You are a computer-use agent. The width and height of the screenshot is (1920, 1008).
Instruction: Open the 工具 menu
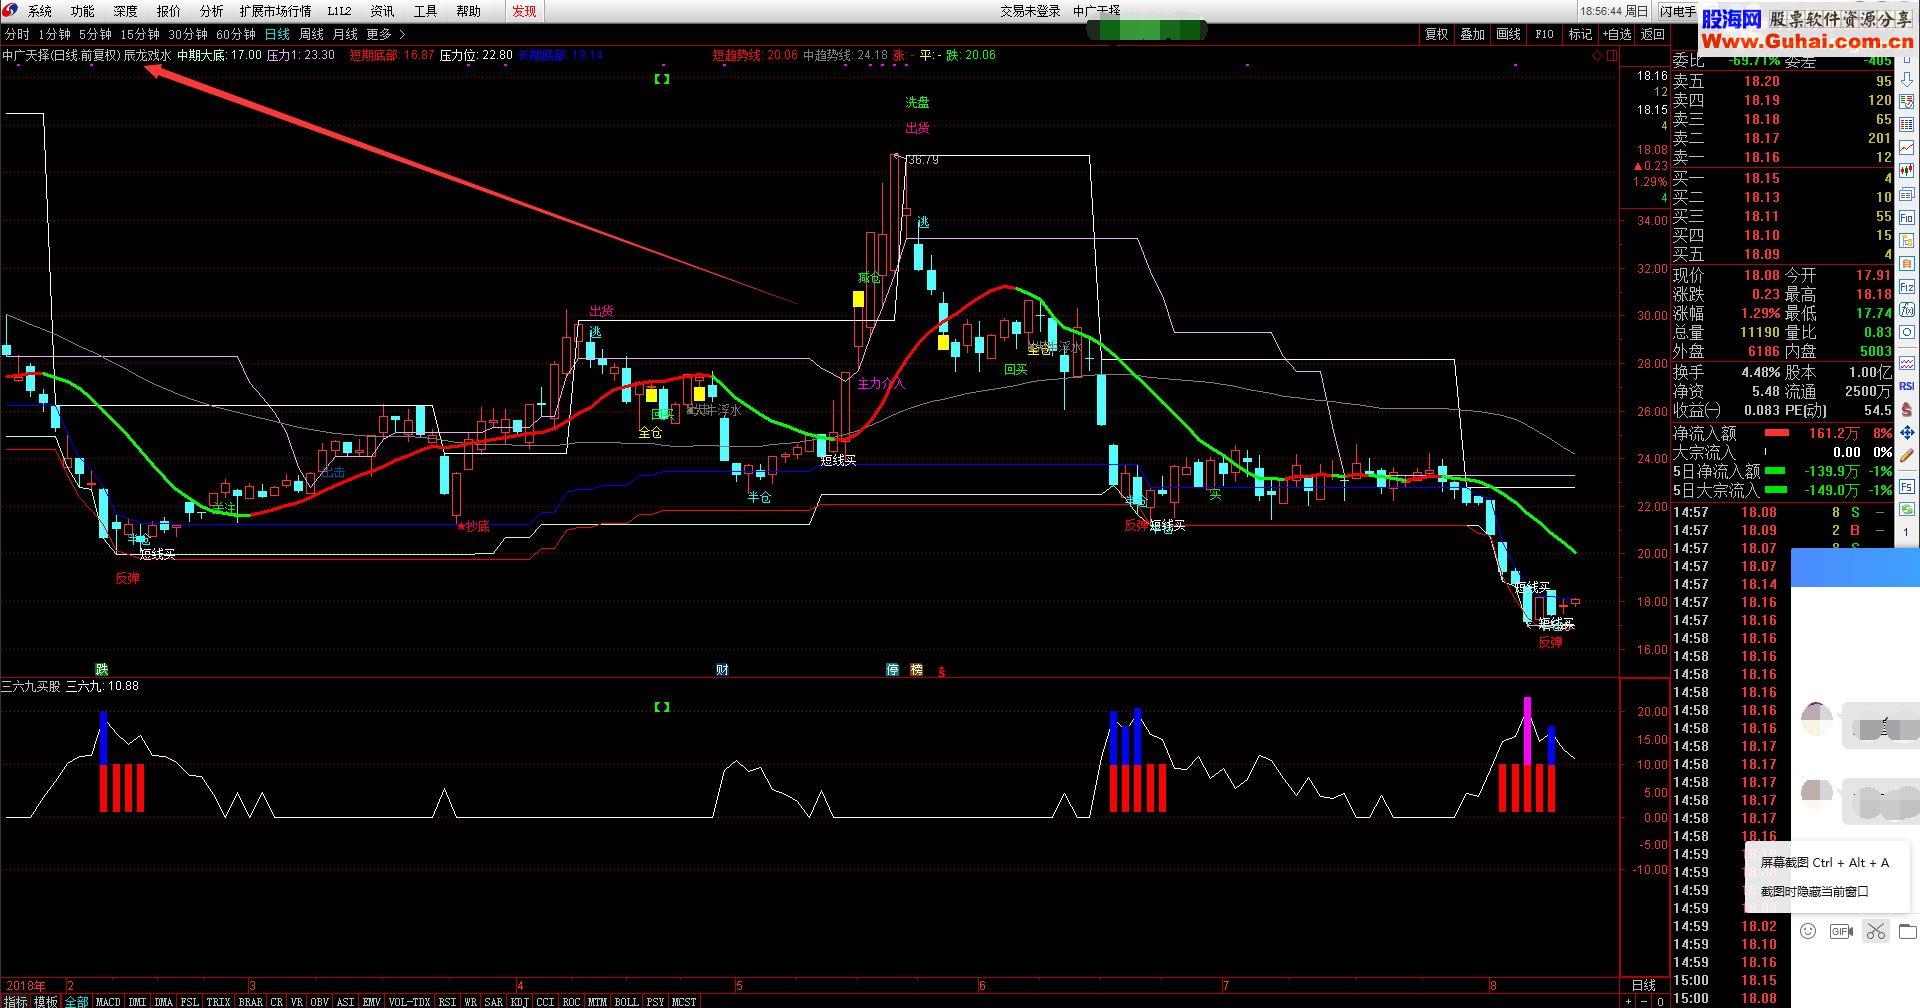coord(426,11)
